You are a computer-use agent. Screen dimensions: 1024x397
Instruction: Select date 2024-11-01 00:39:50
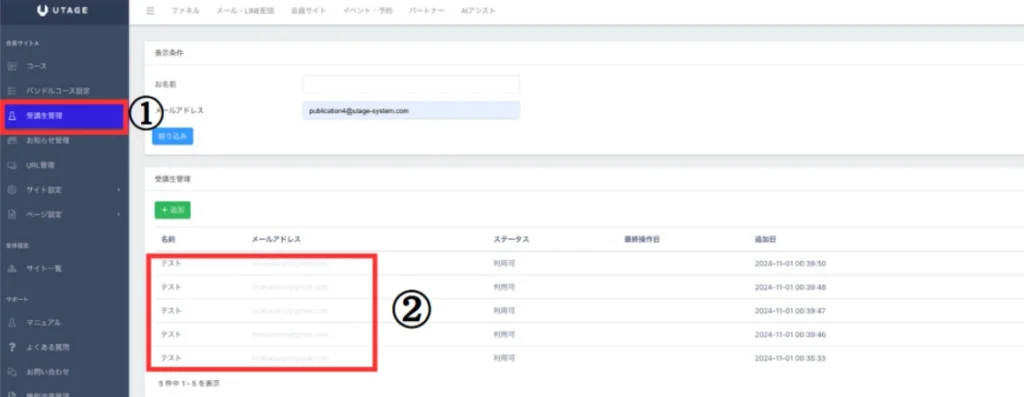point(791,264)
